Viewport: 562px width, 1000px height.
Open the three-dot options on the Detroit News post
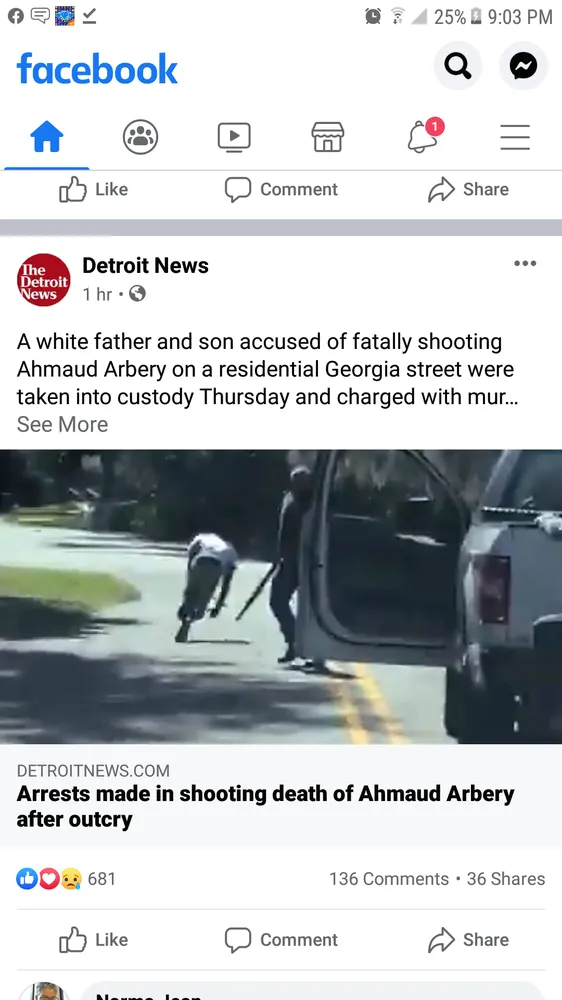[525, 263]
